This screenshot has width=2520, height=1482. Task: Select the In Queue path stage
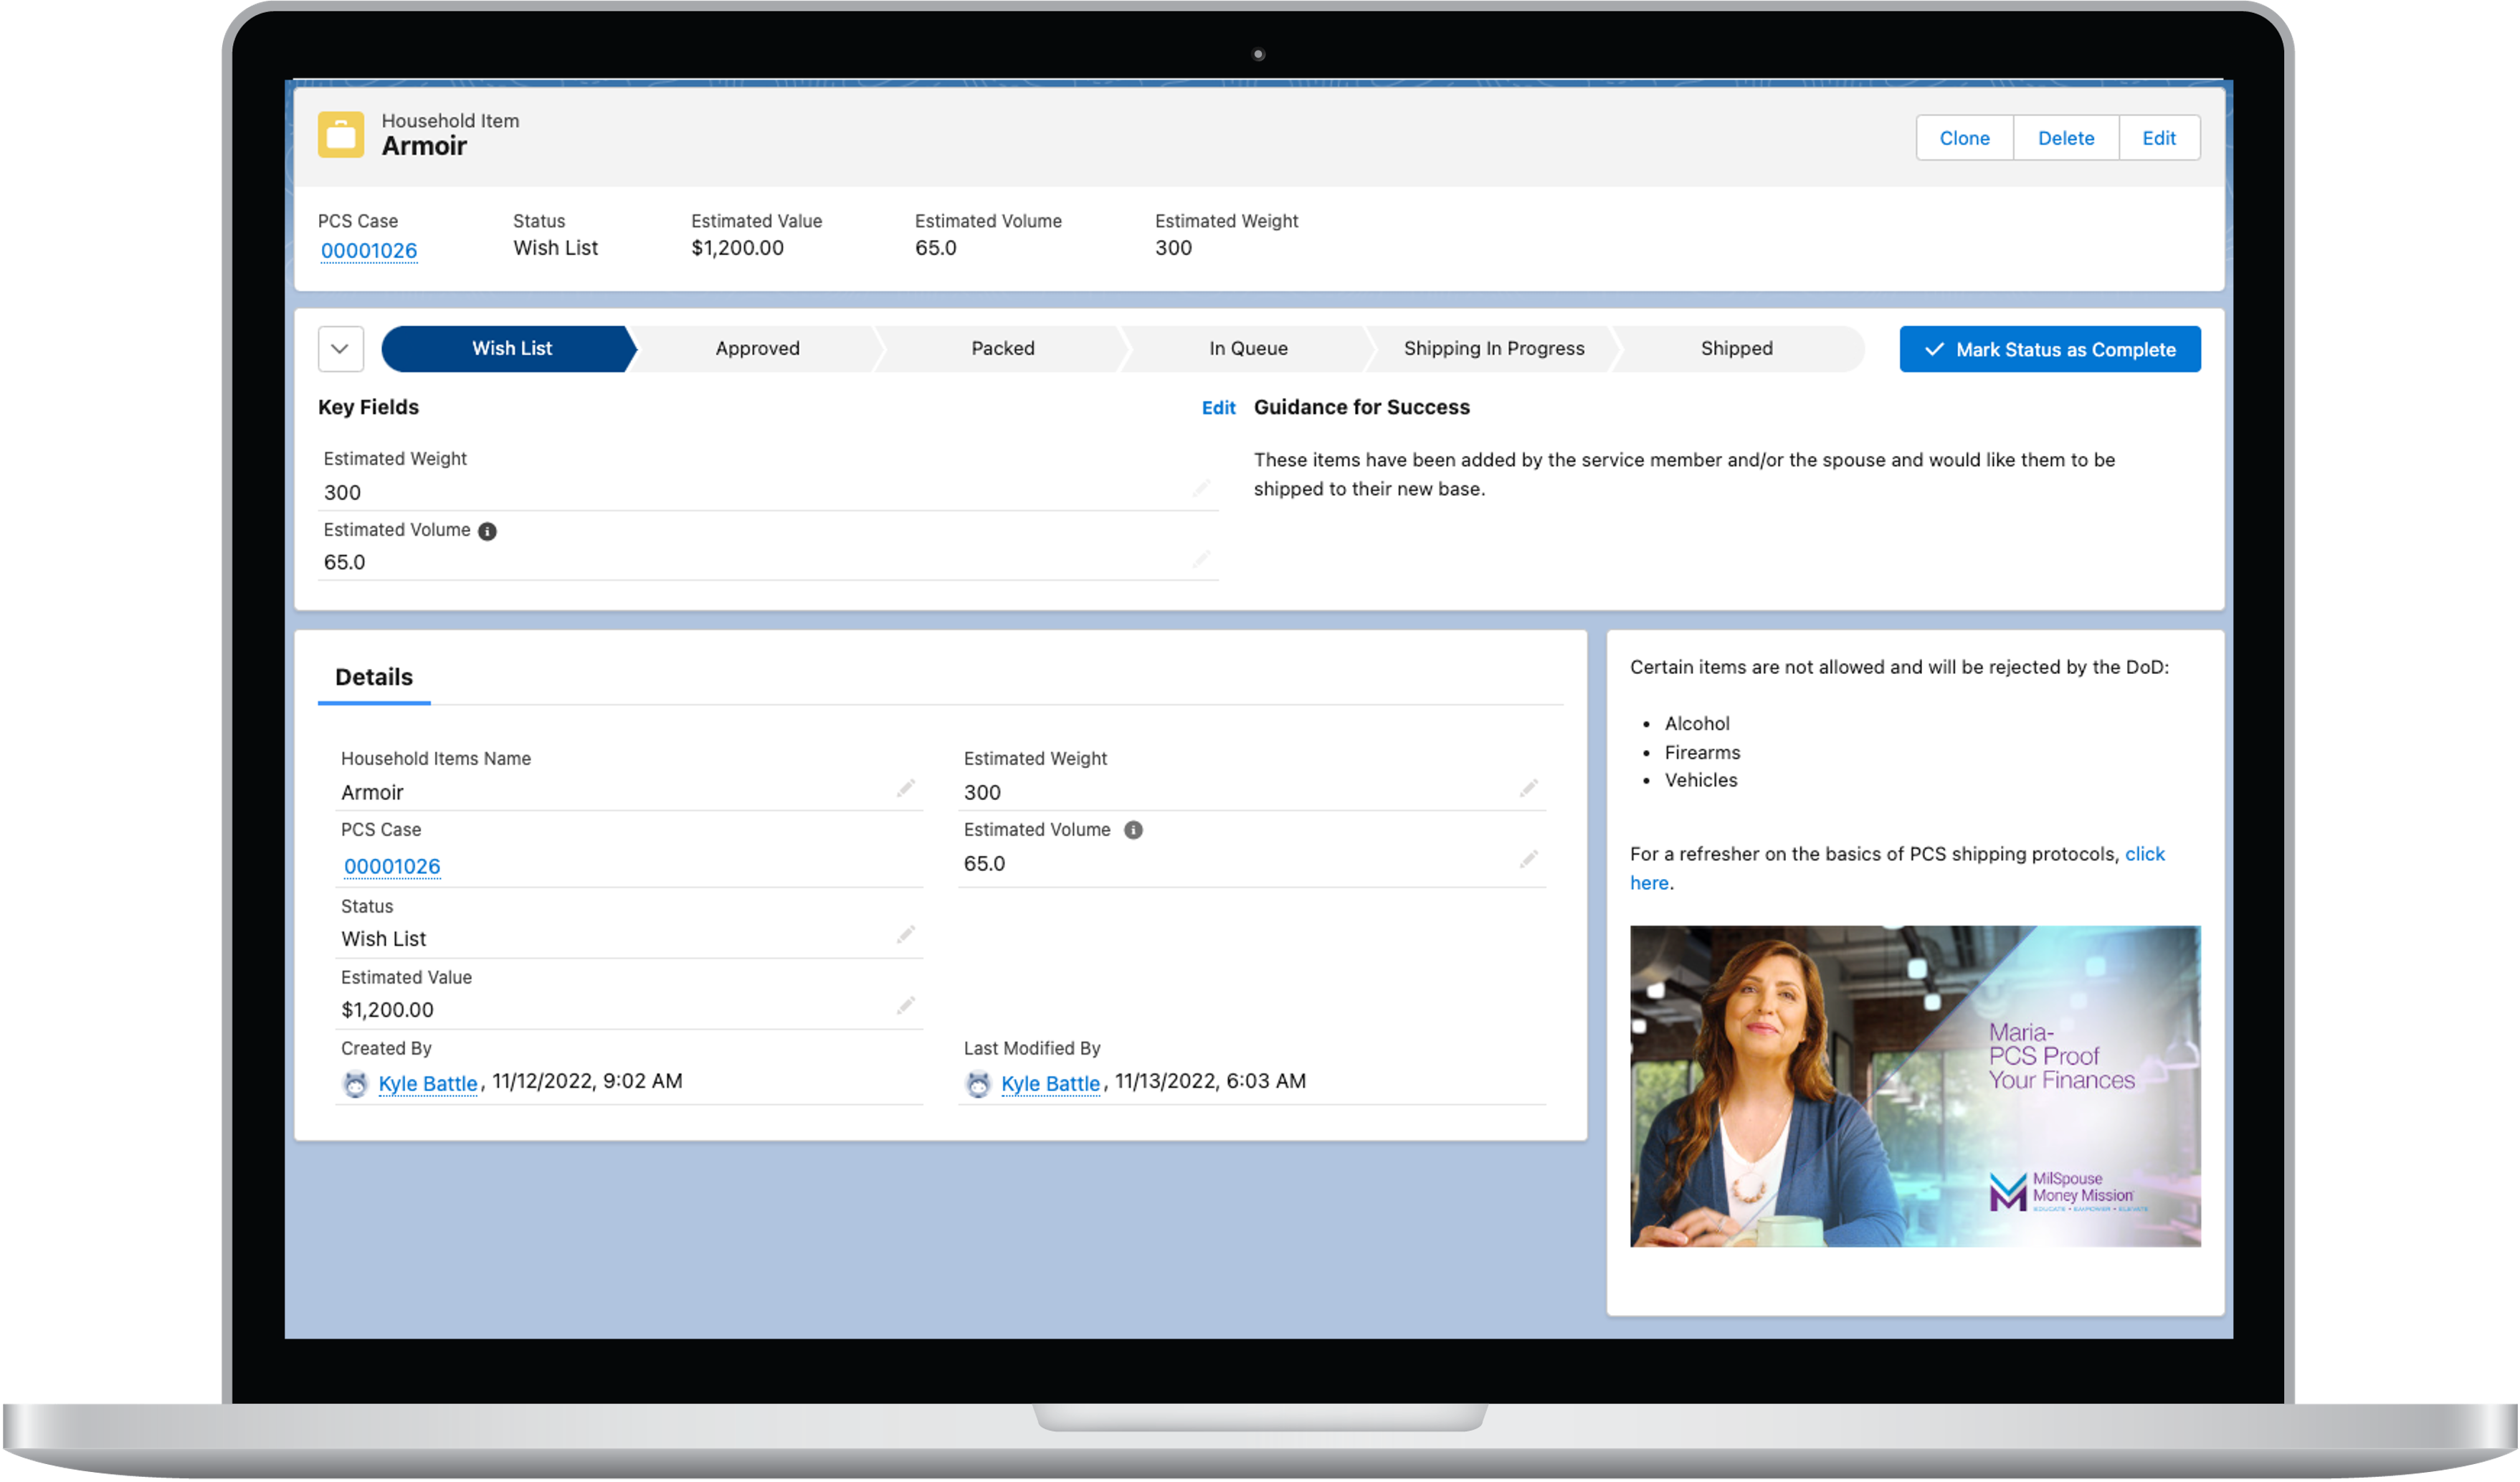(1248, 349)
